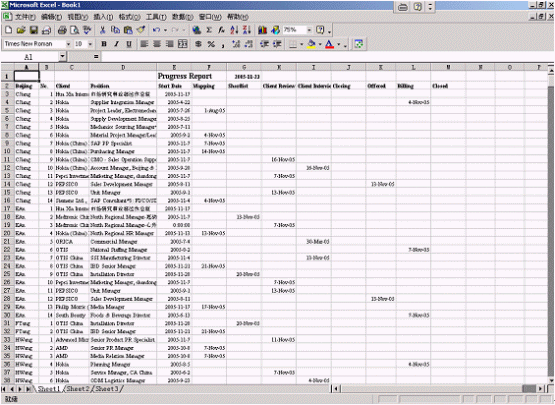Viewport: 555px width, 405px height.
Task: Expand the Undo history dropdown arrow
Action: (165, 30)
